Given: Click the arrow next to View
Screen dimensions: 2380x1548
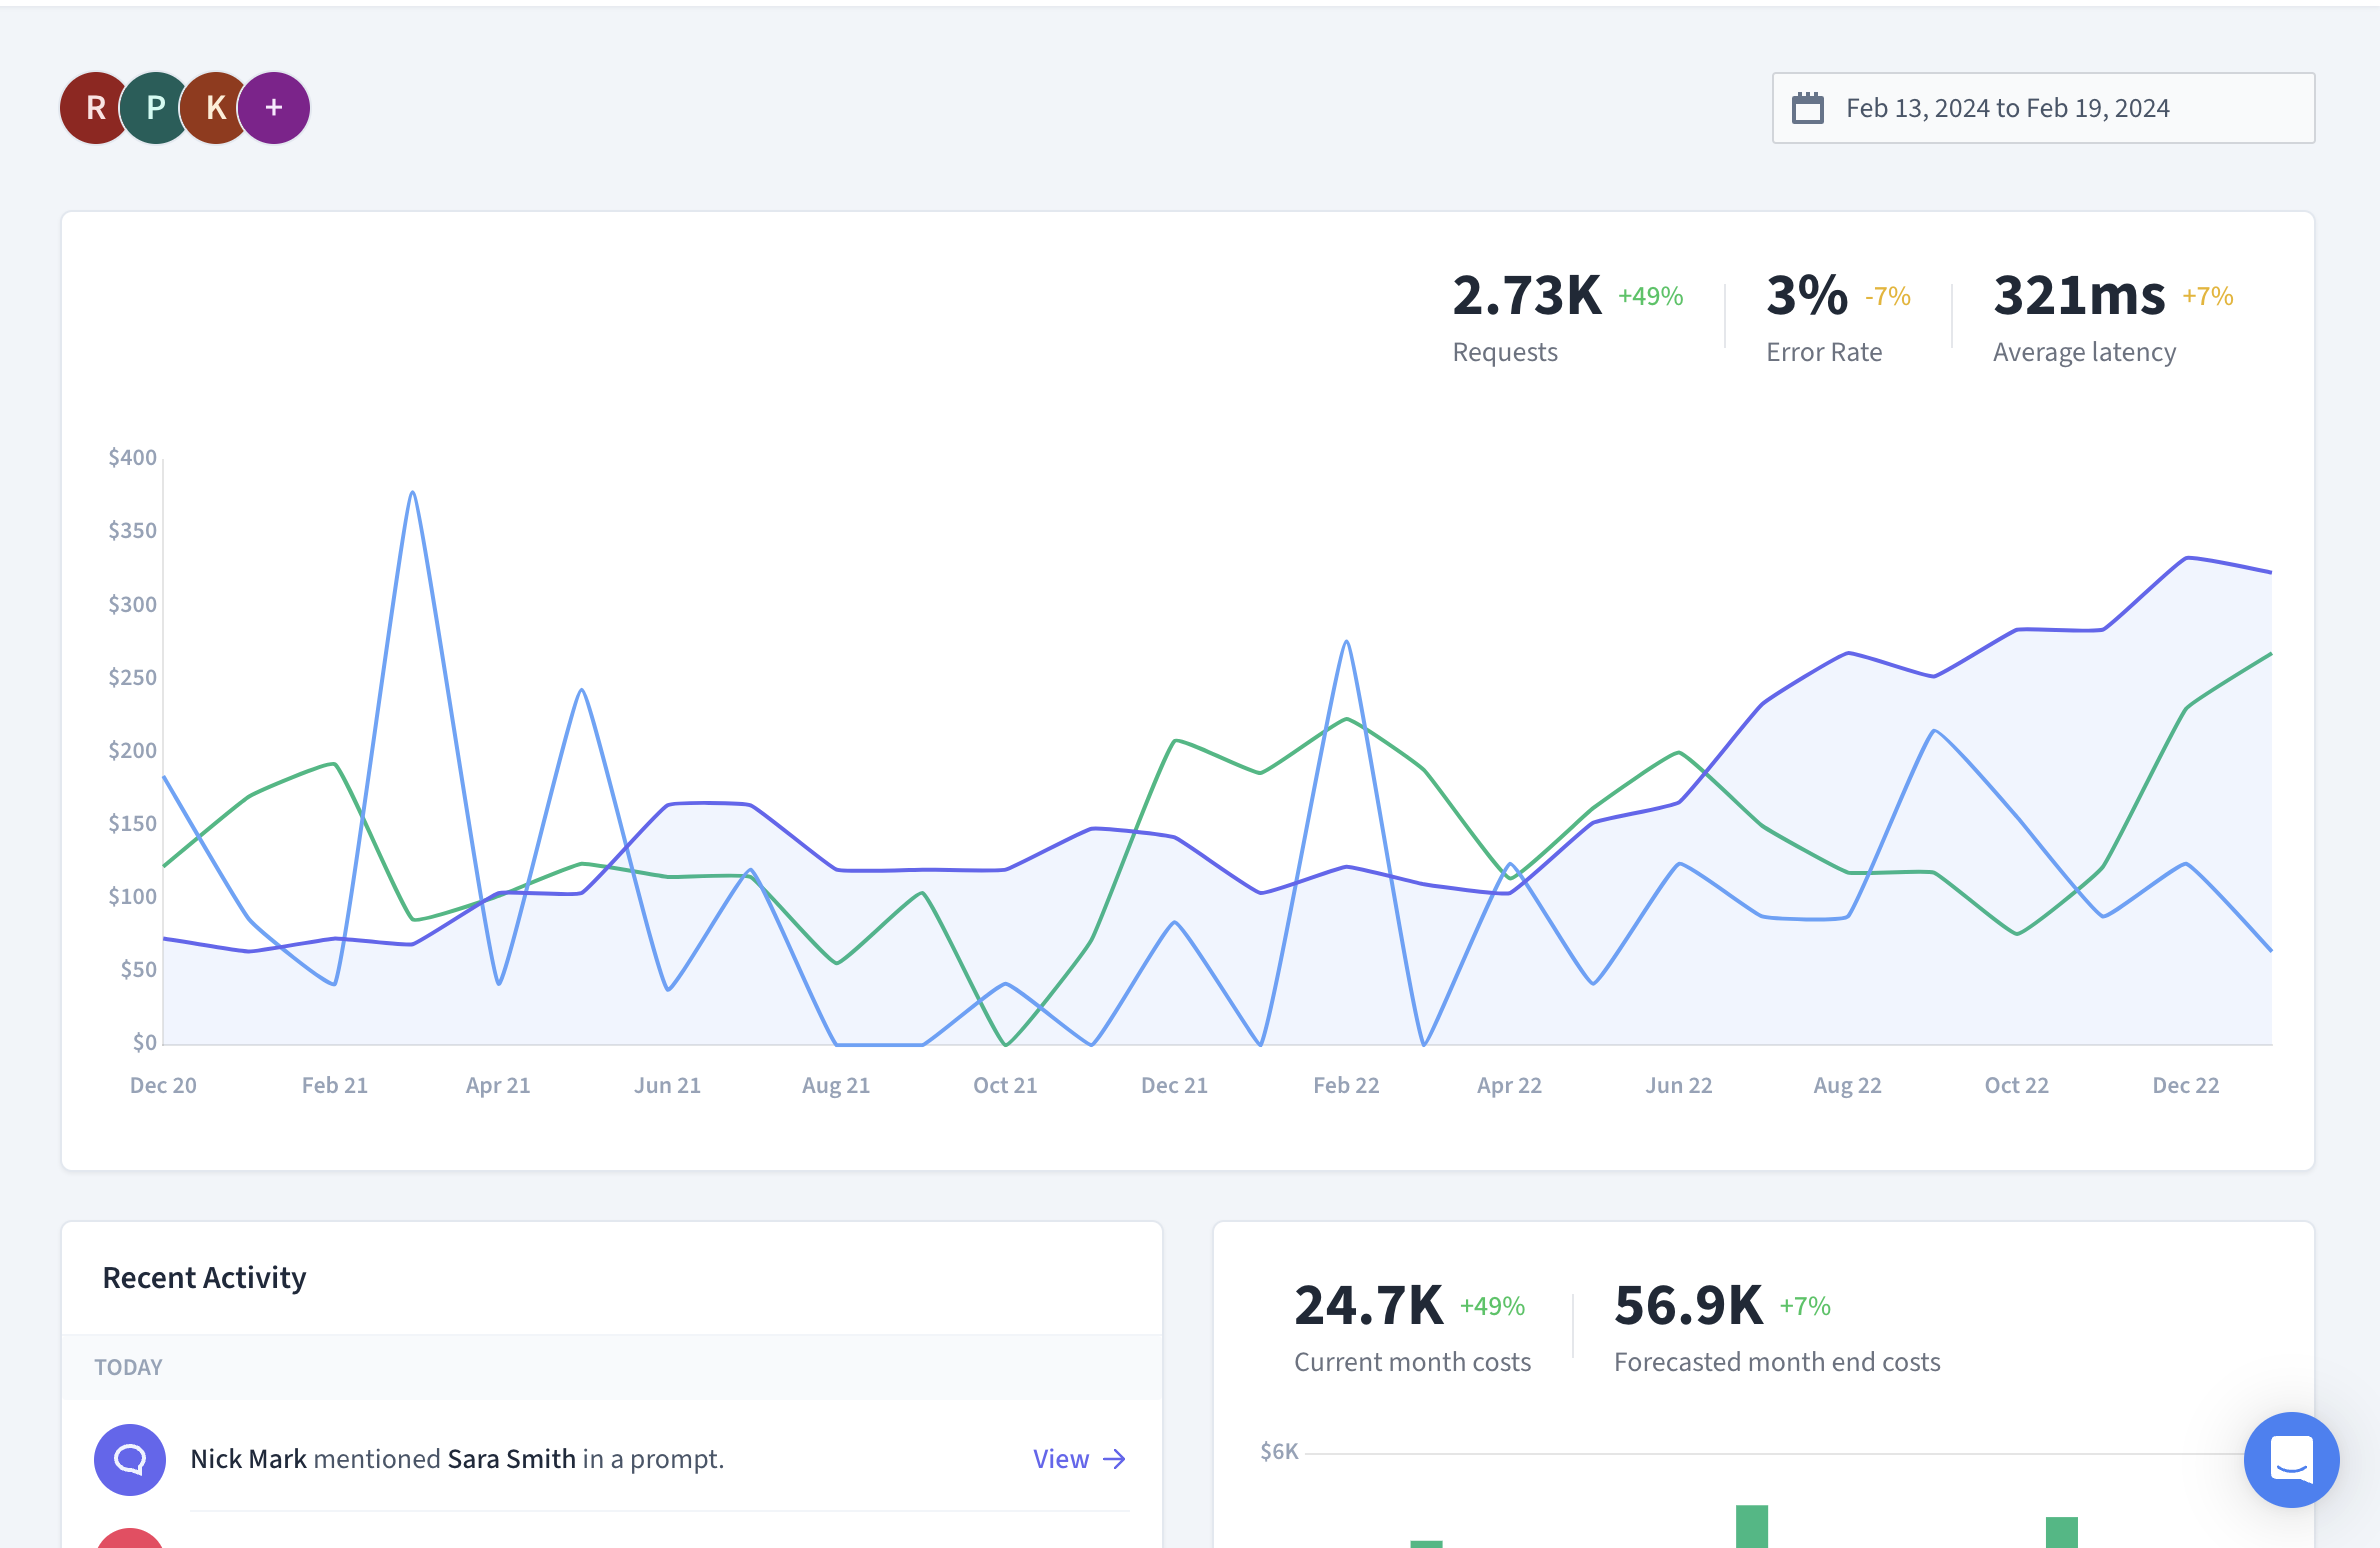Looking at the screenshot, I should [x=1114, y=1459].
